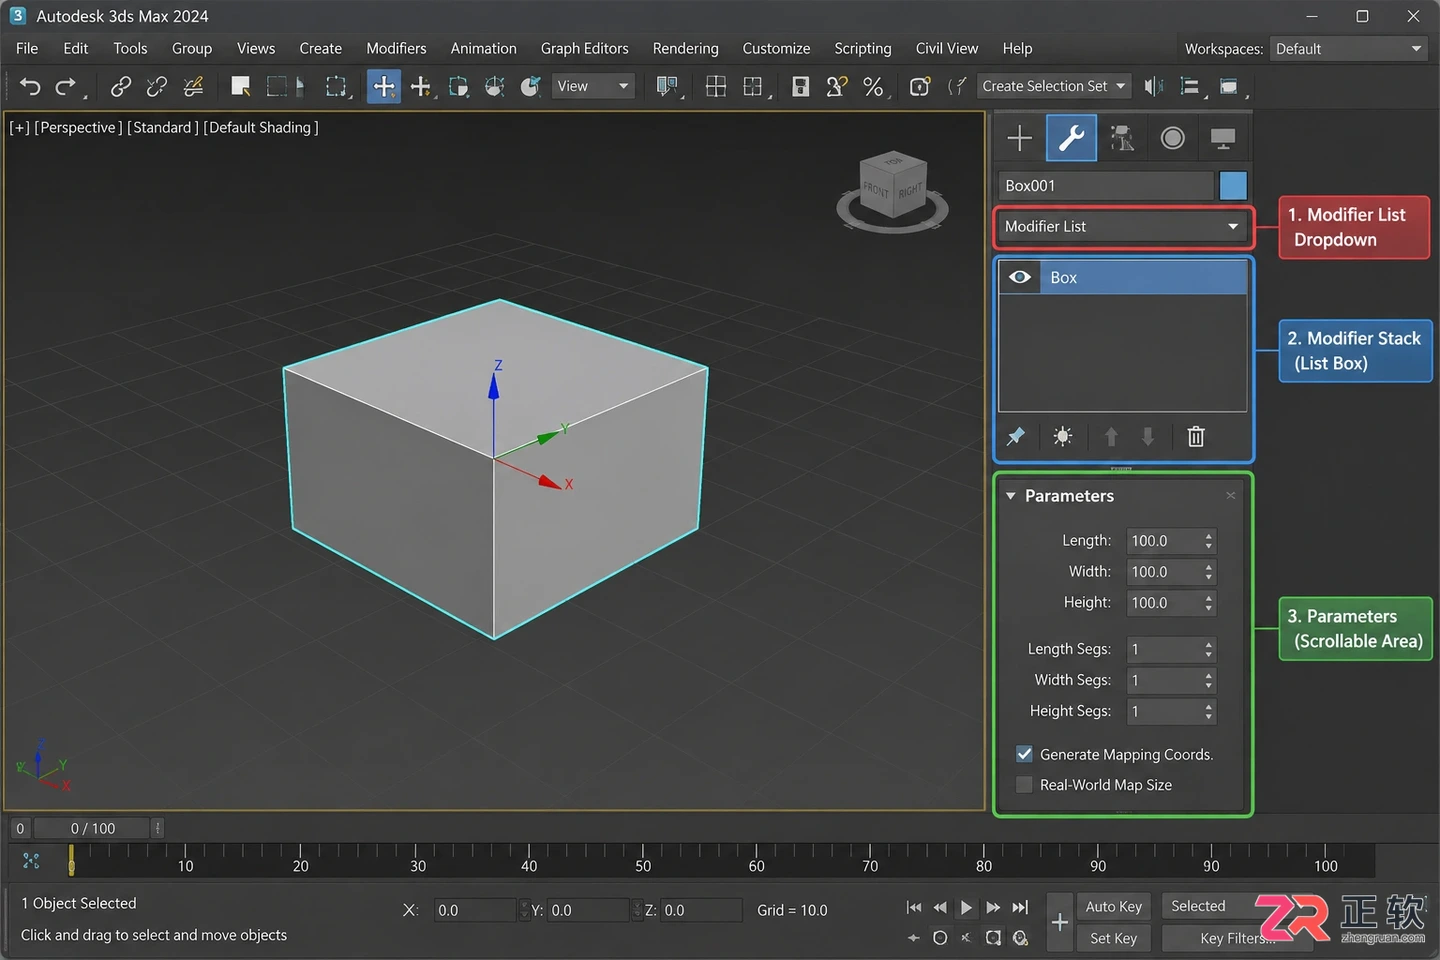This screenshot has height=960, width=1440.
Task: Choose the Rectangular Selection Region tool
Action: pyautogui.click(x=277, y=87)
